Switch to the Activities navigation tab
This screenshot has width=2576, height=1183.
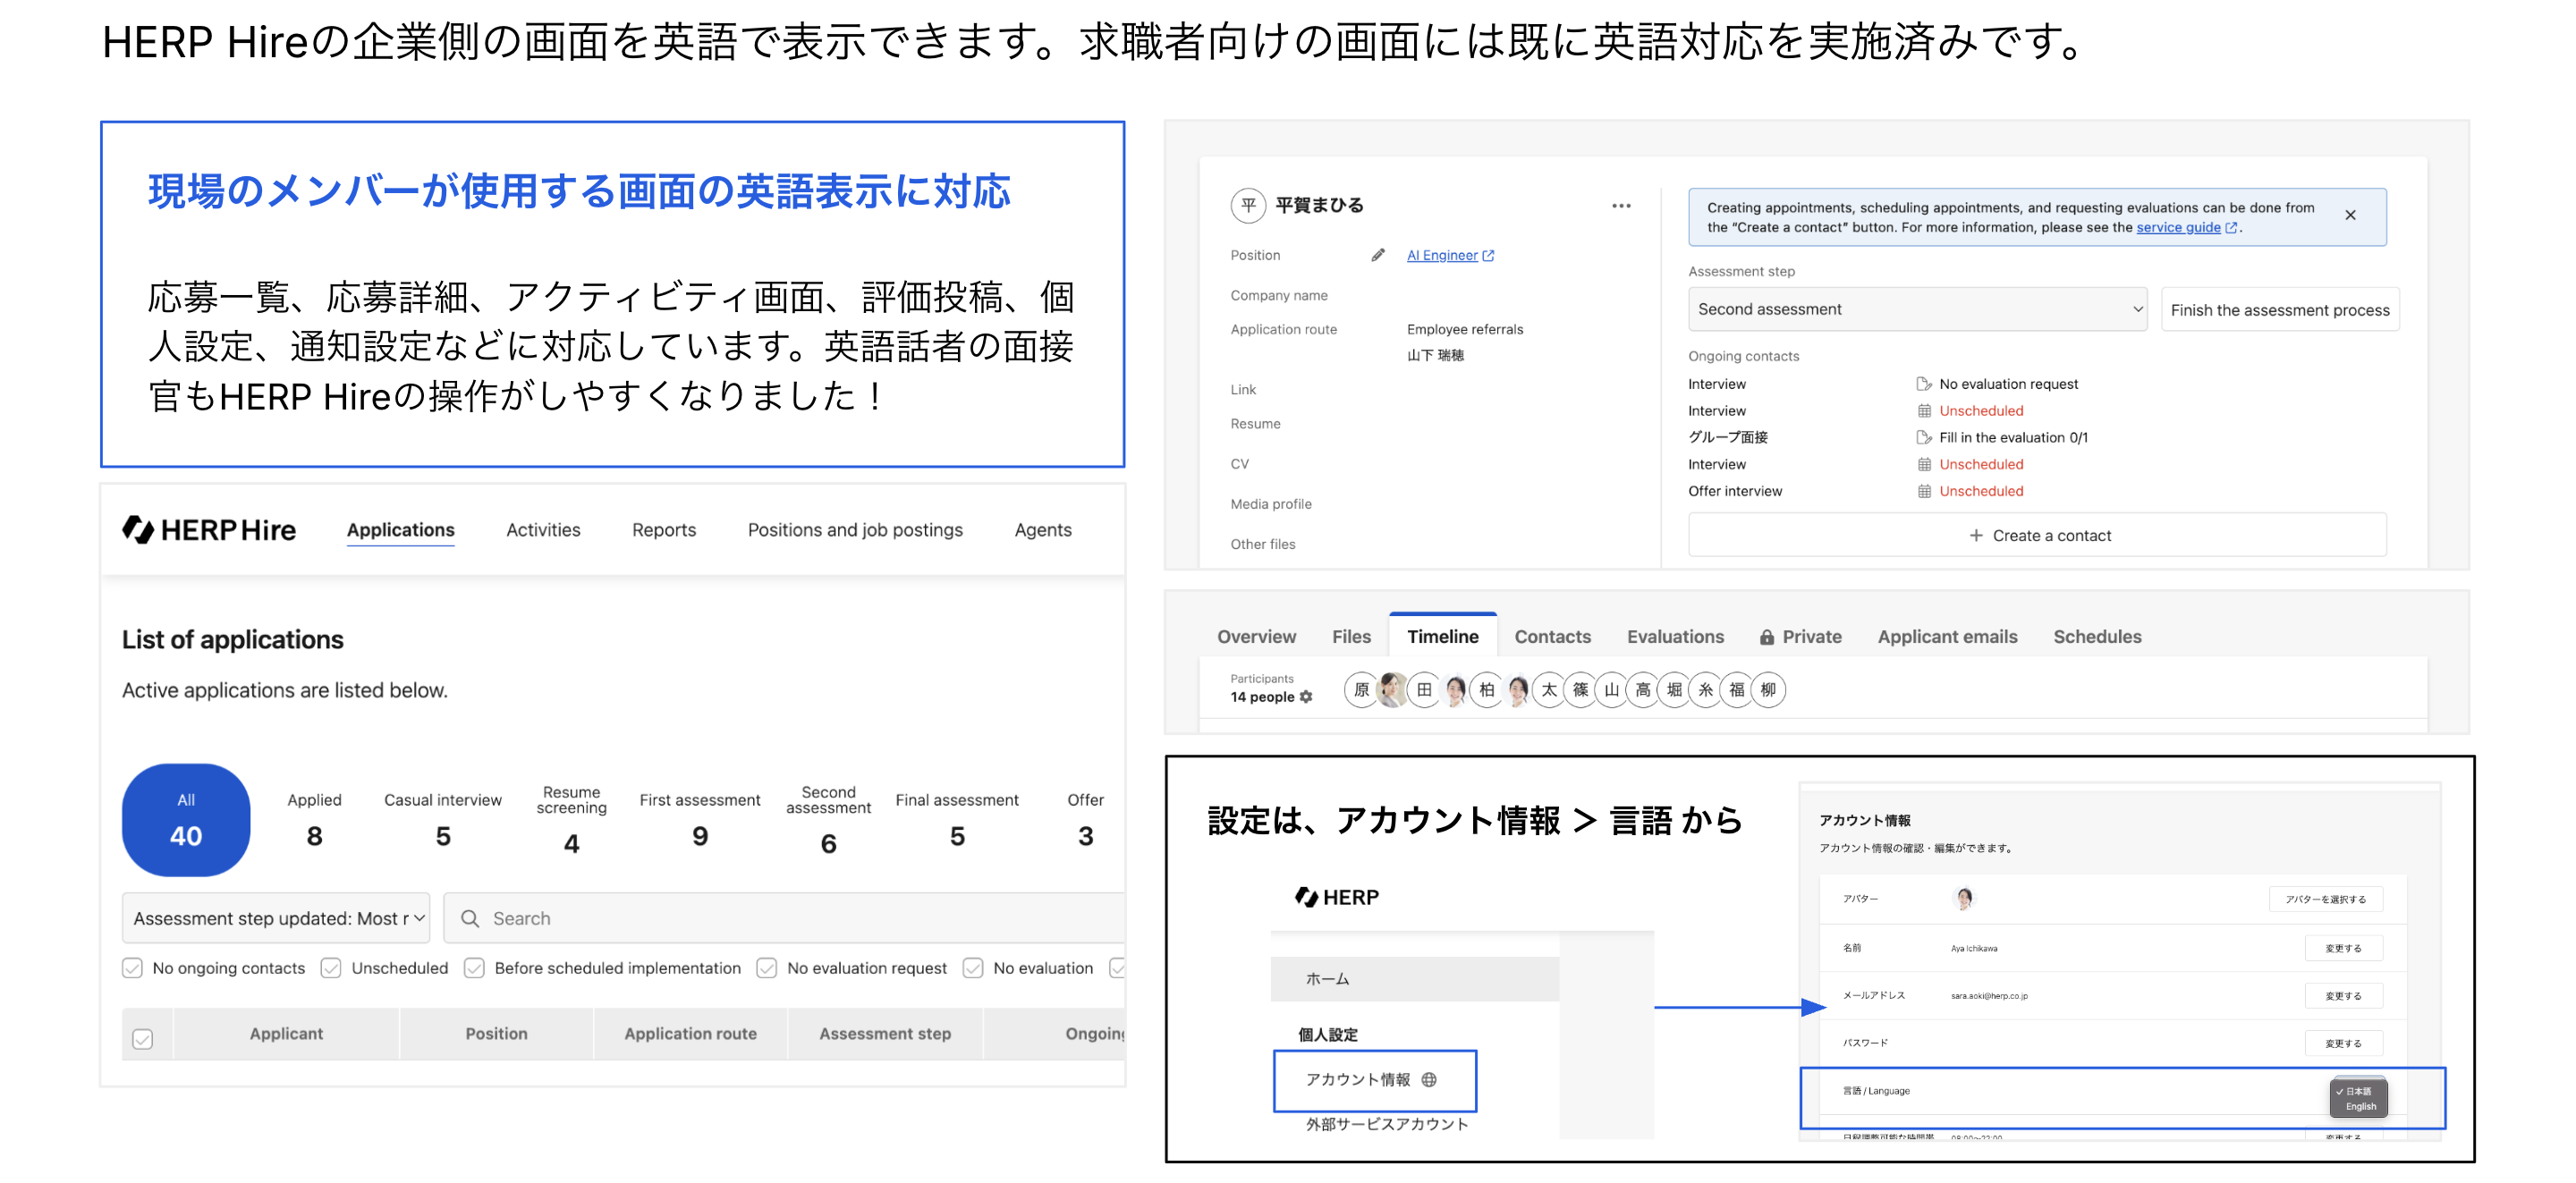542,530
